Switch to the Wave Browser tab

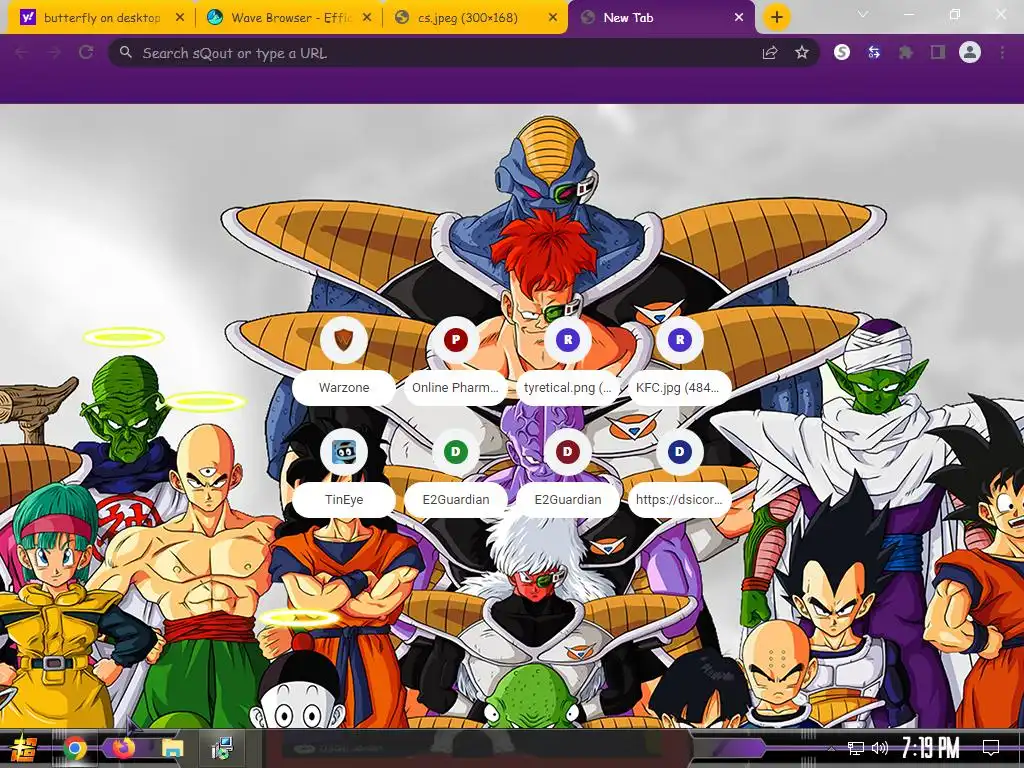click(288, 18)
